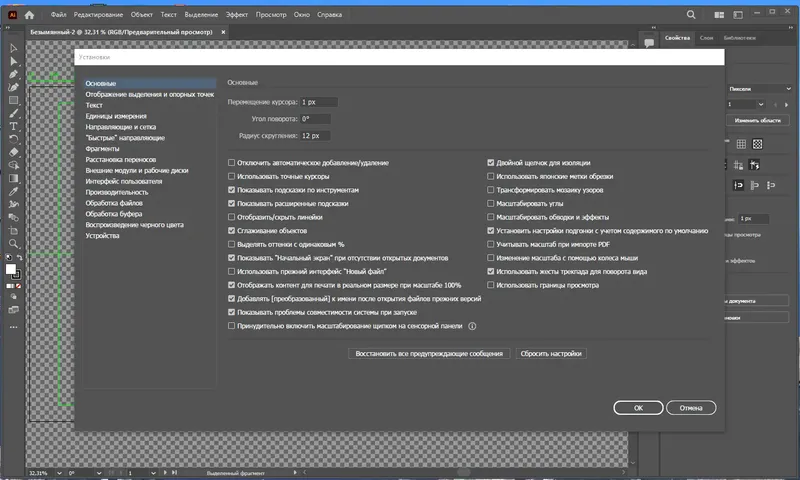Click the None color button under swatches
Image resolution: width=800 pixels, height=480 pixels.
(x=18, y=286)
